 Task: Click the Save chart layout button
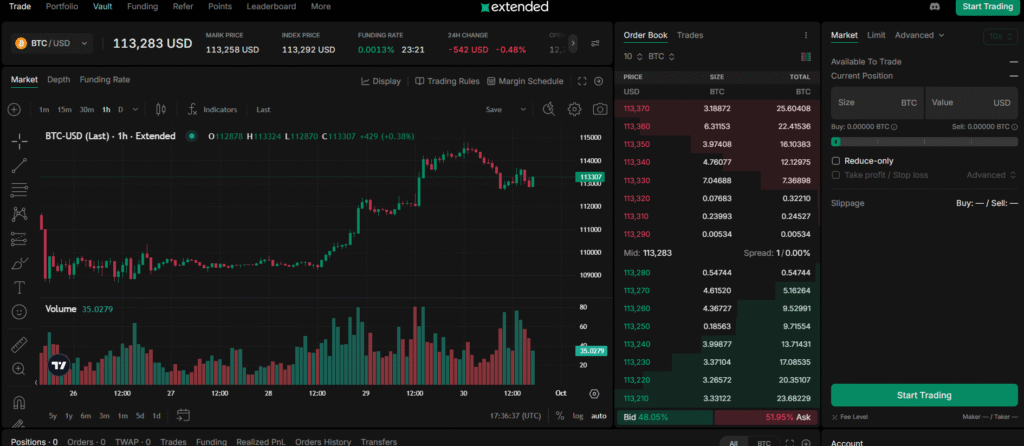pos(494,110)
